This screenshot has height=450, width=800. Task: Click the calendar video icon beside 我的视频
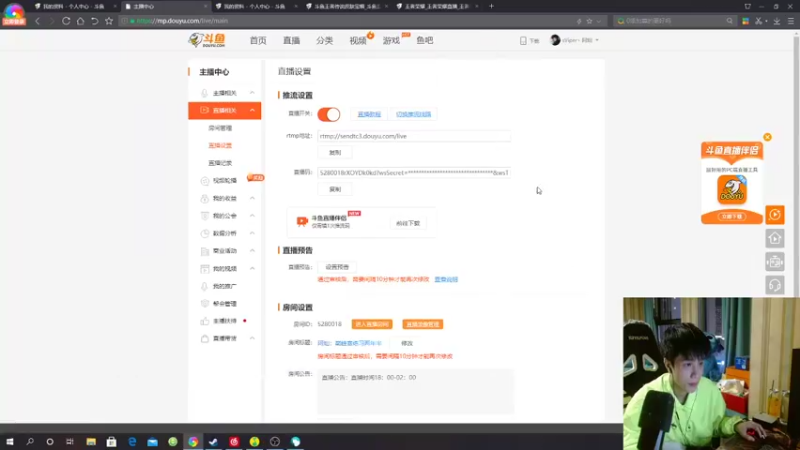205,268
